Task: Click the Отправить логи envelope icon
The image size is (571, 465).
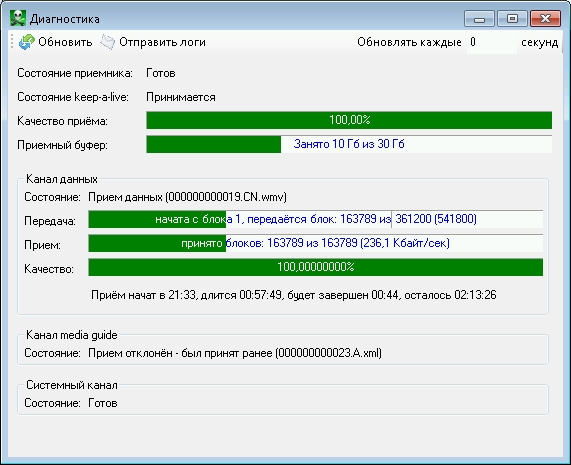Action: pos(107,42)
